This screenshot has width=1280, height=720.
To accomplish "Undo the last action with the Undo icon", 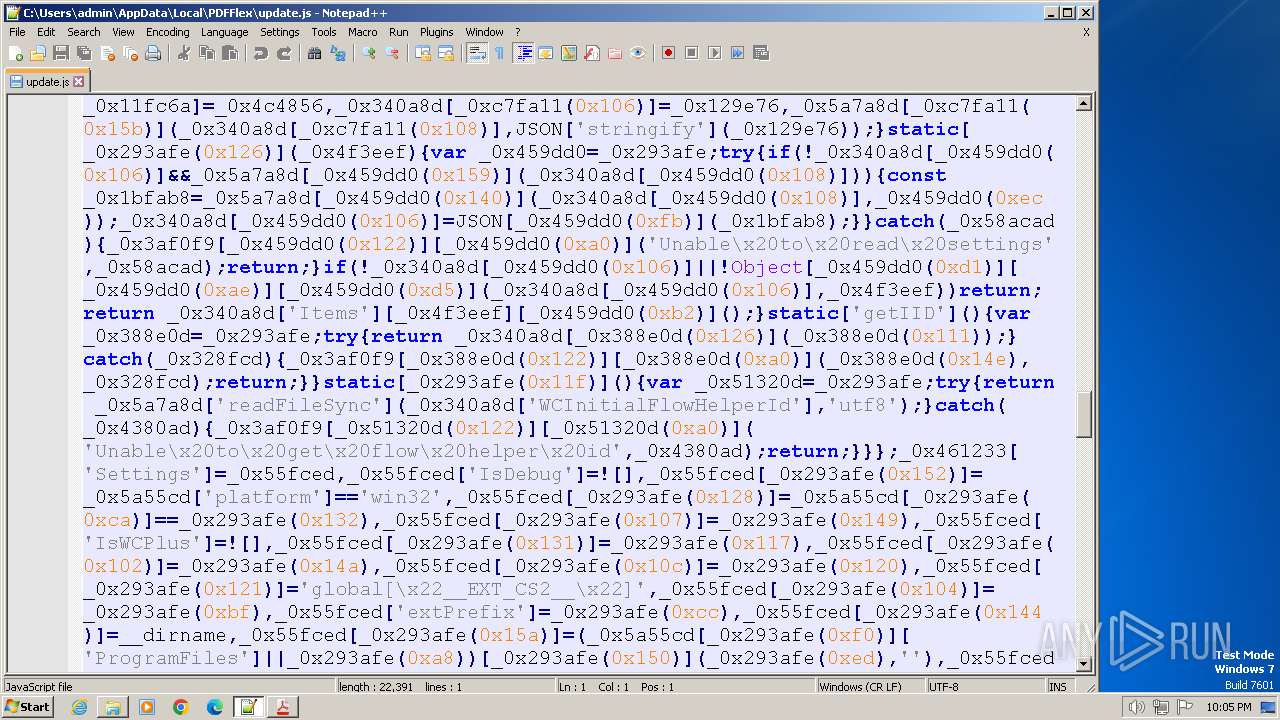I will 260,53.
